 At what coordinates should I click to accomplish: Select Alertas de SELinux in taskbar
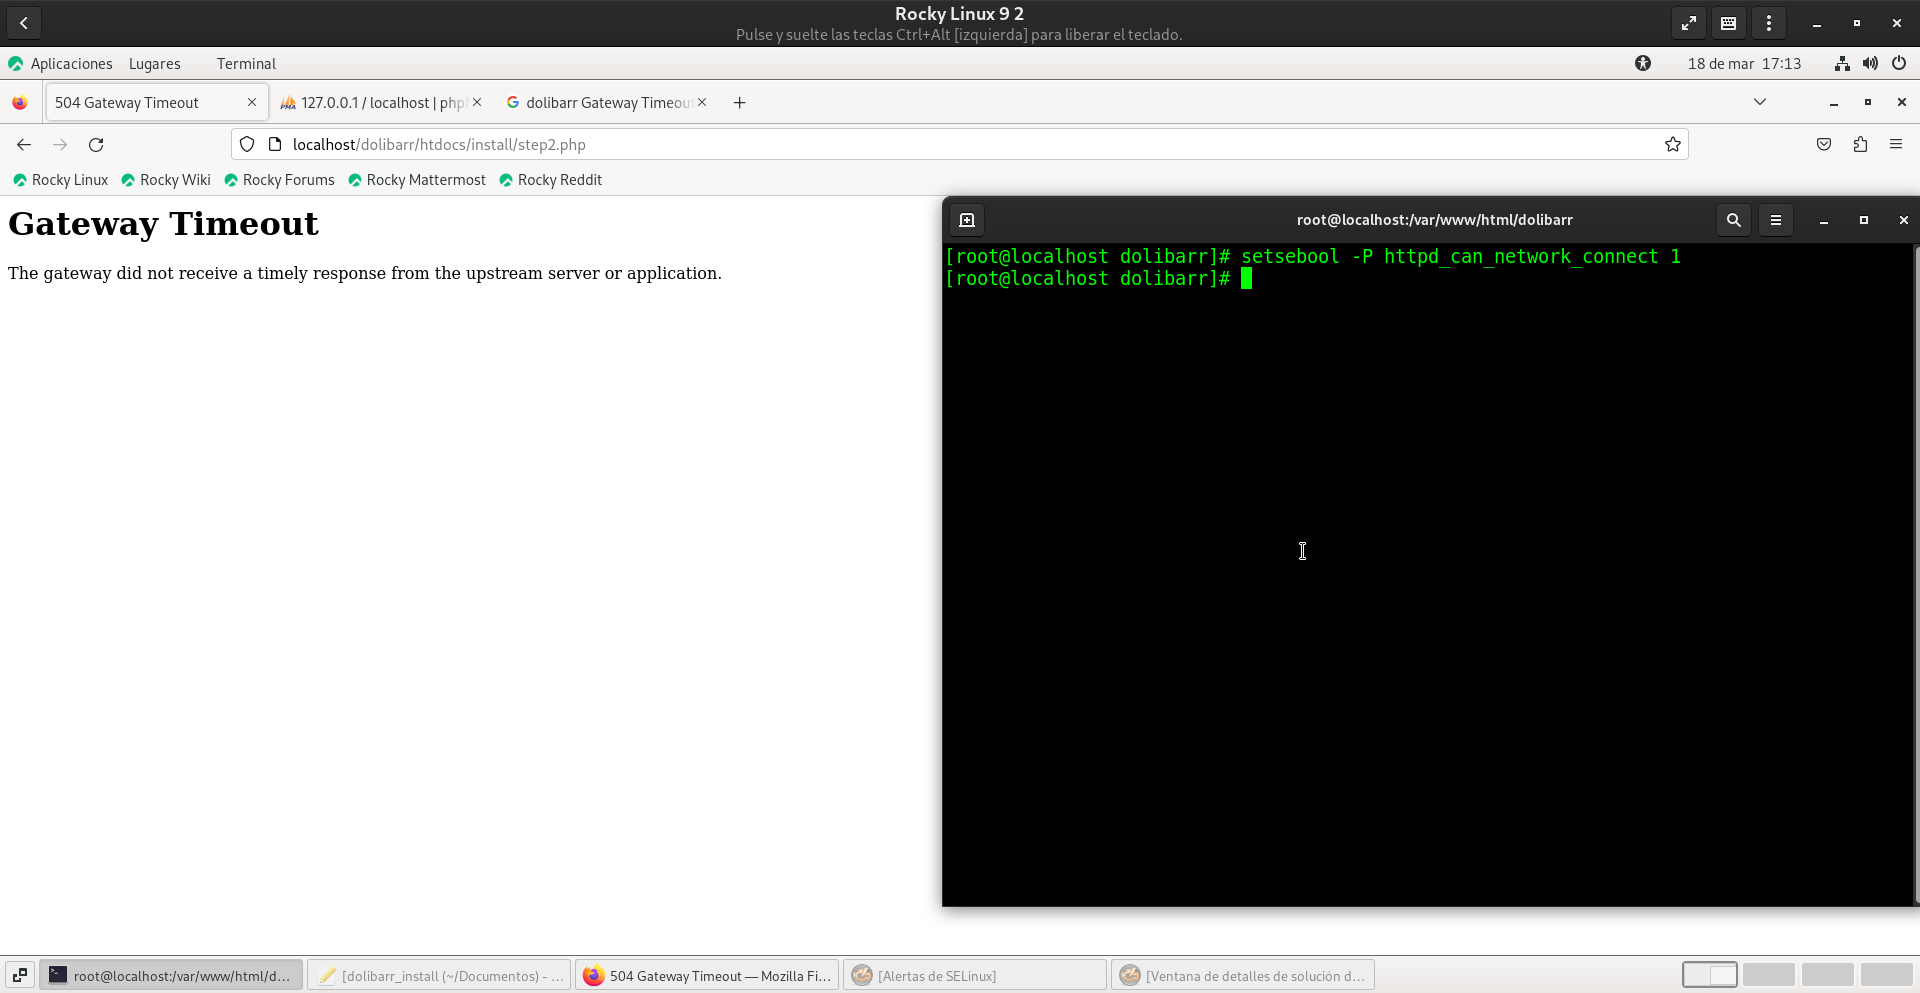[x=974, y=976]
